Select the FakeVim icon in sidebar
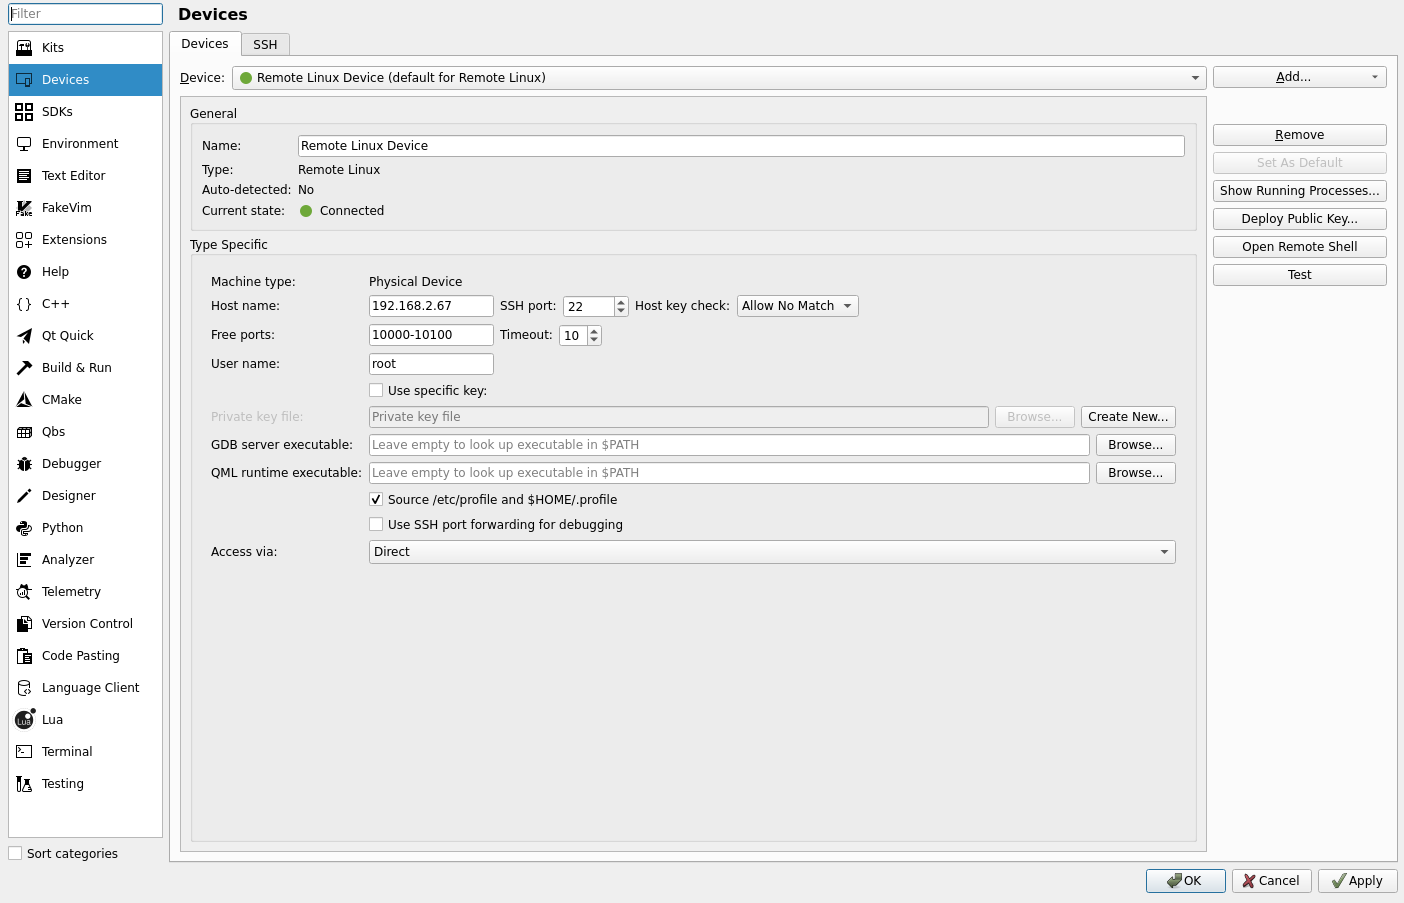Viewport: 1404px width, 903px height. 24,208
